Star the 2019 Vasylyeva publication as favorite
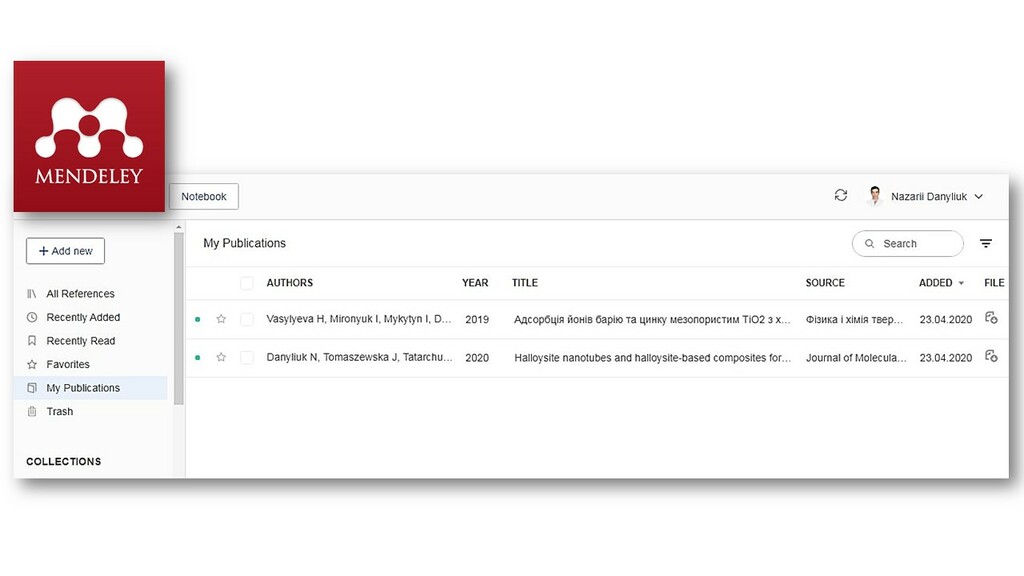 (221, 319)
